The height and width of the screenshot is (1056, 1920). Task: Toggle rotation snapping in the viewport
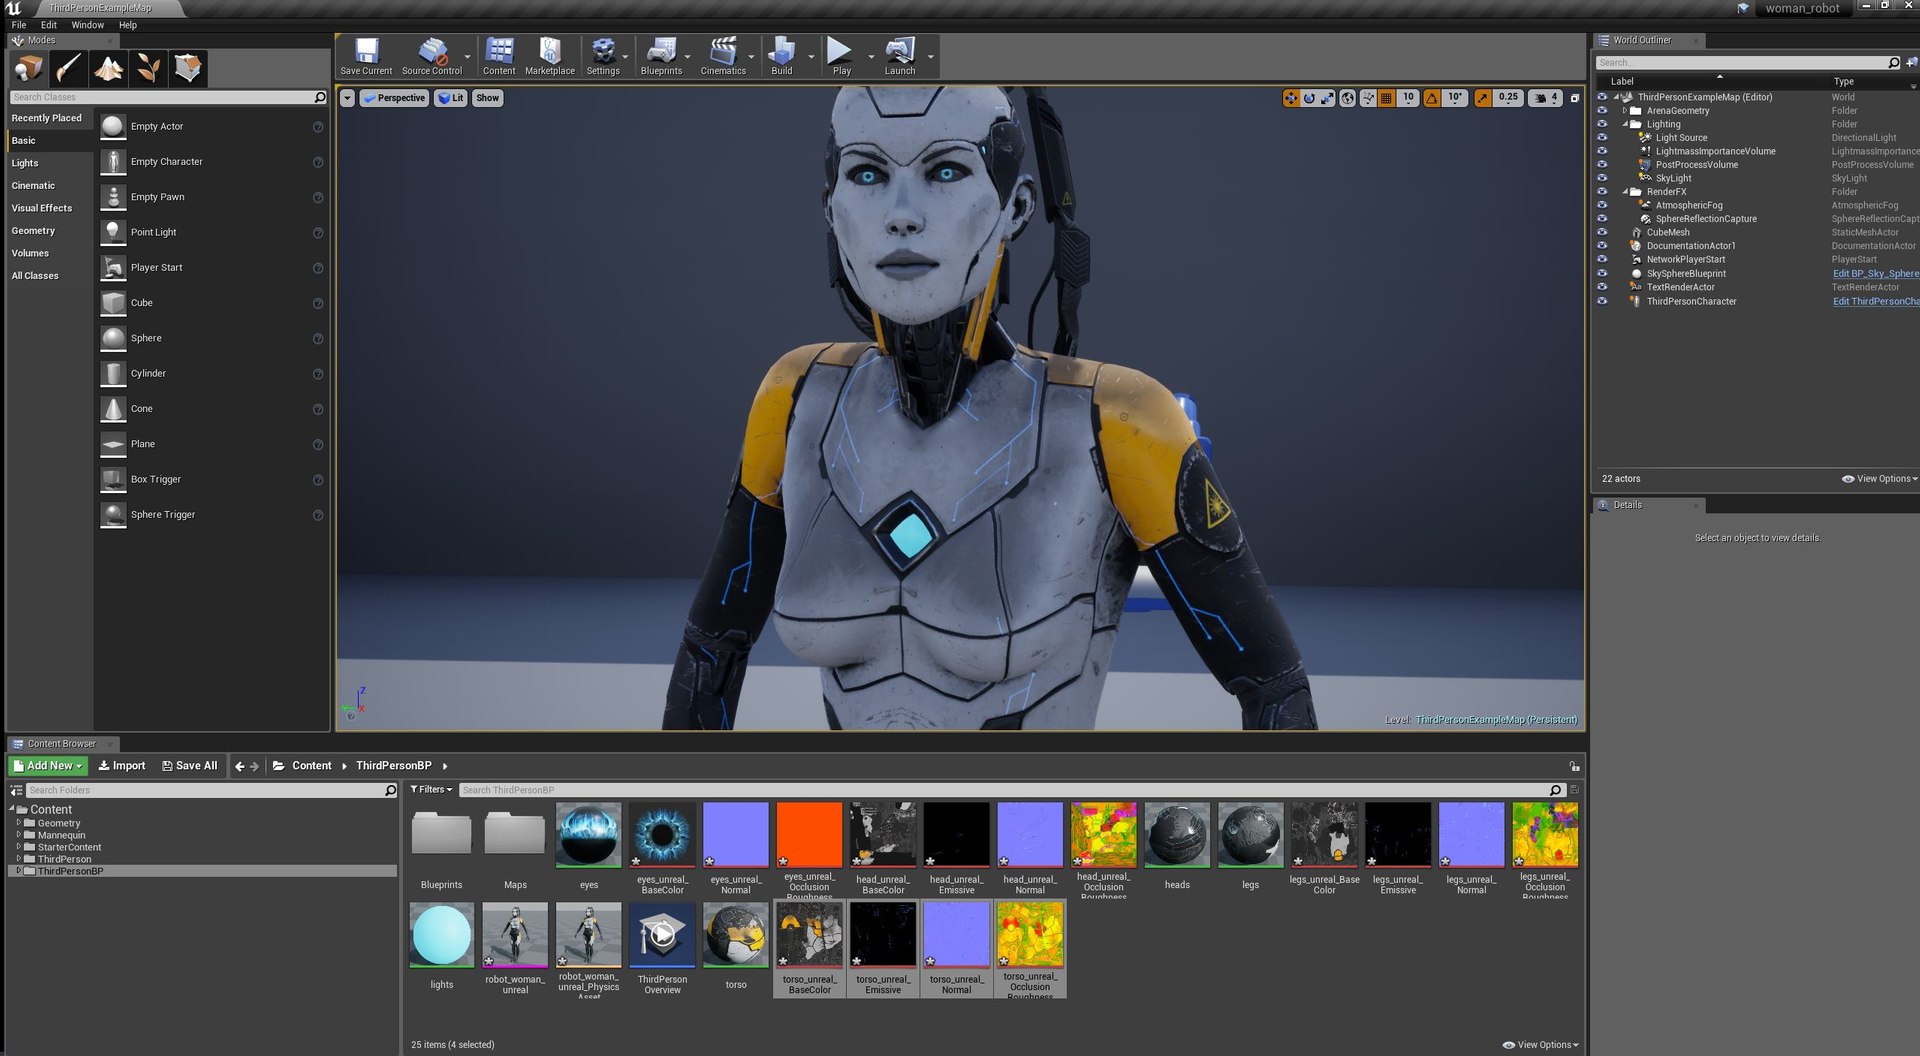tap(1432, 98)
